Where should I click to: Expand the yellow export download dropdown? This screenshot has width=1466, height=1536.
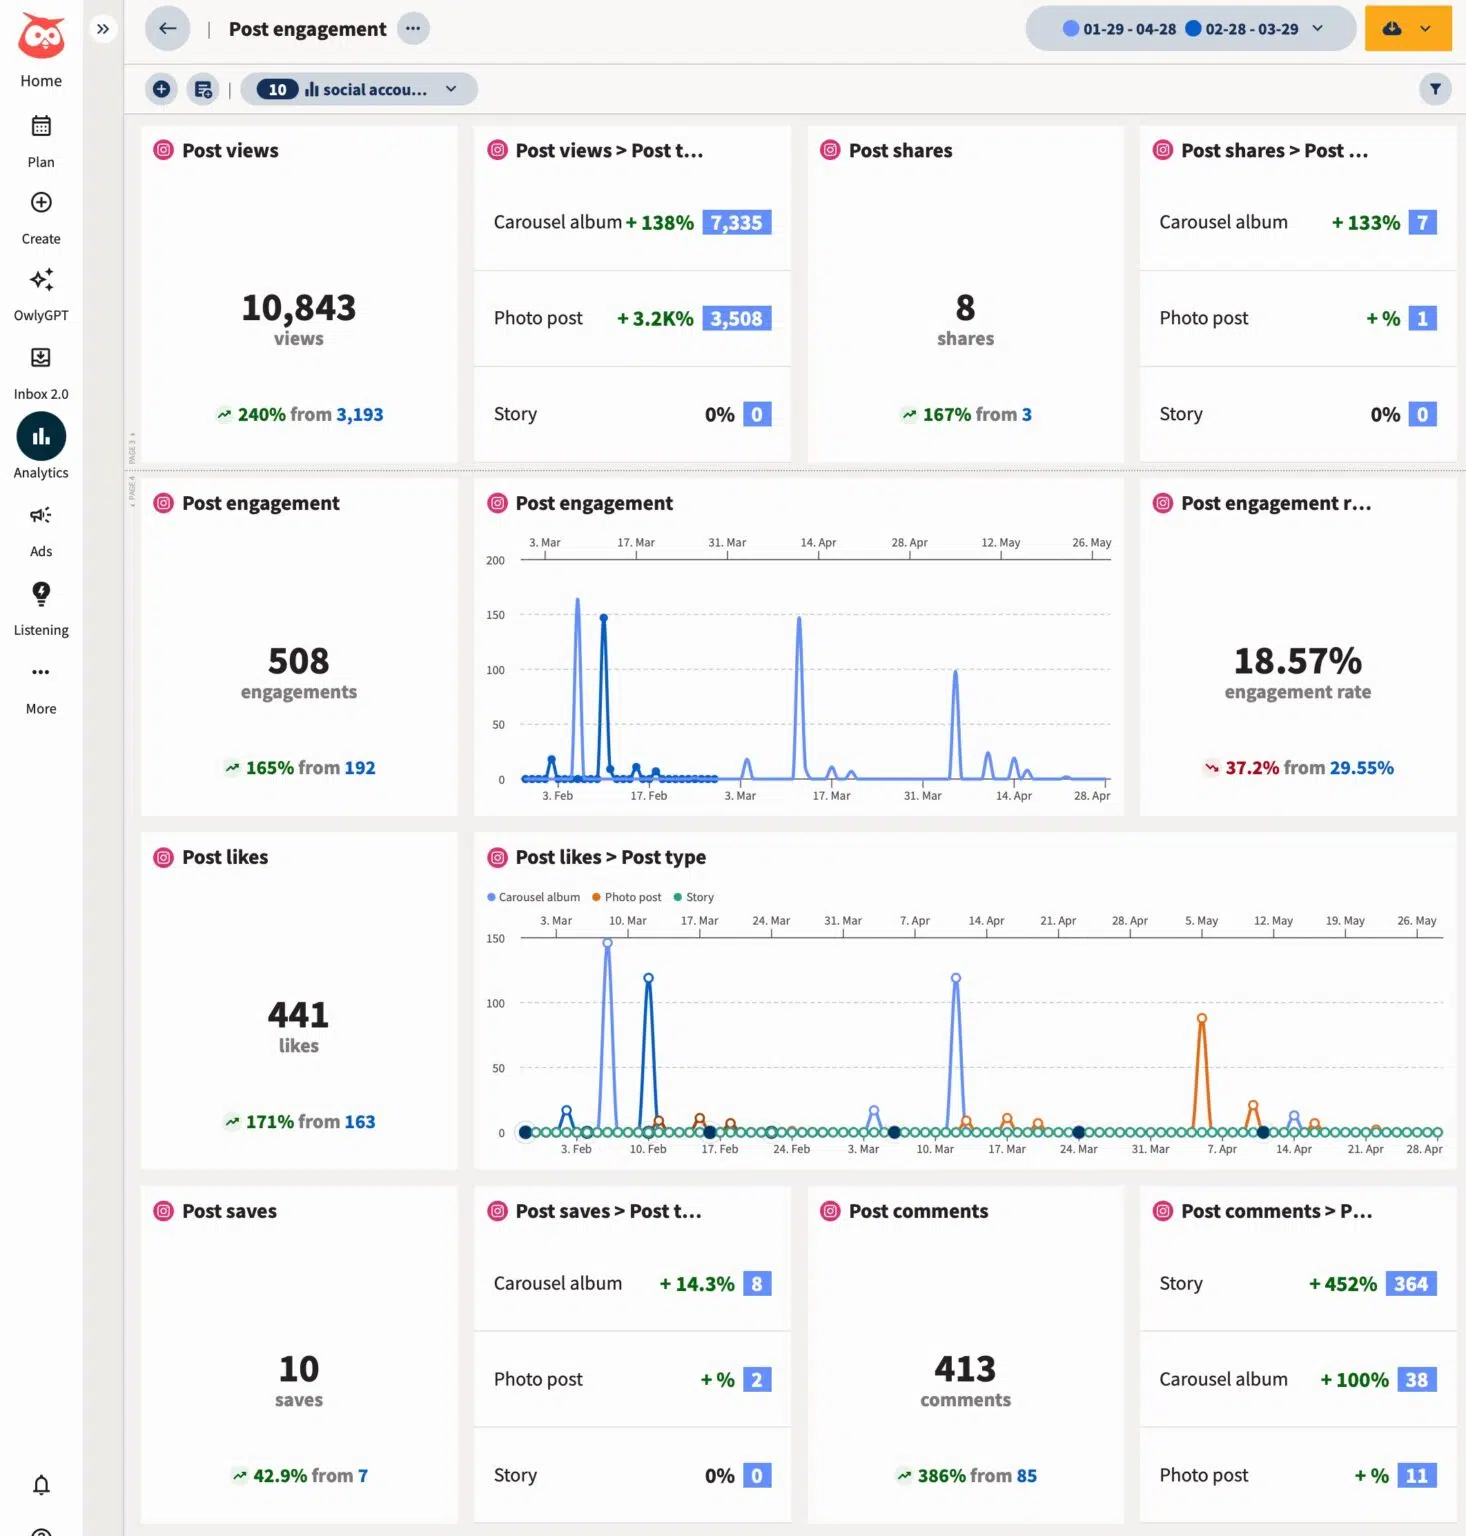[1425, 29]
